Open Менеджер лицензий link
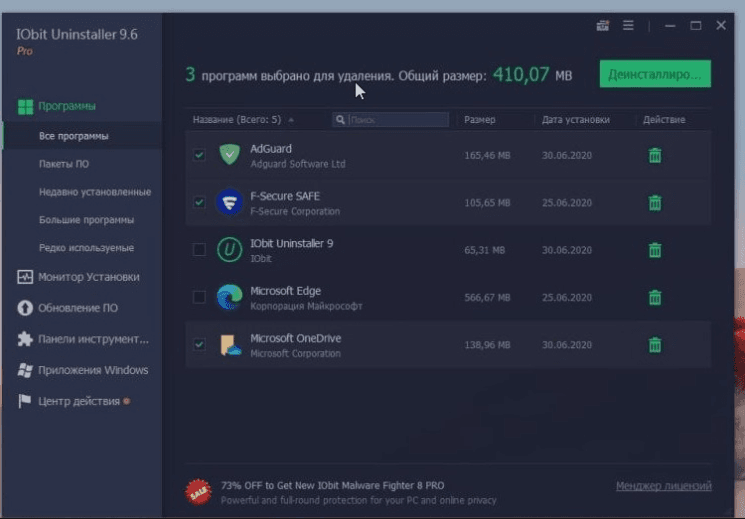This screenshot has height=519, width=745. coord(664,486)
